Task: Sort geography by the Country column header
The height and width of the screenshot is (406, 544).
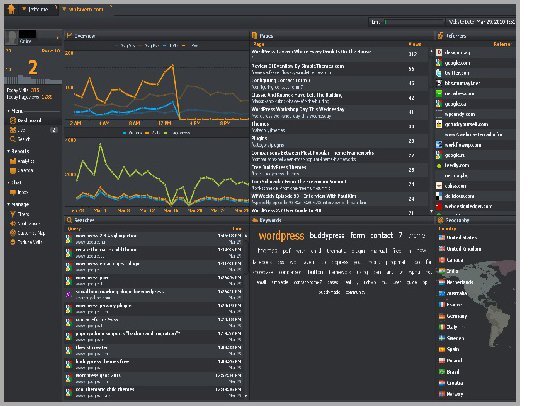Action: coord(447,229)
